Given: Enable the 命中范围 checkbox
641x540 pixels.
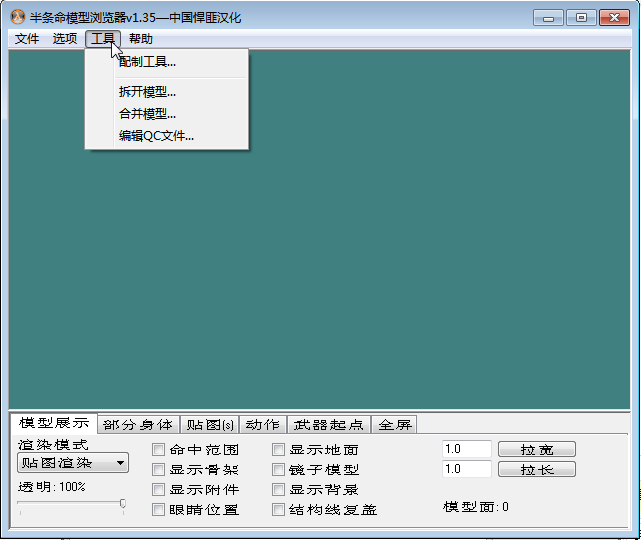Looking at the screenshot, I should click(158, 450).
